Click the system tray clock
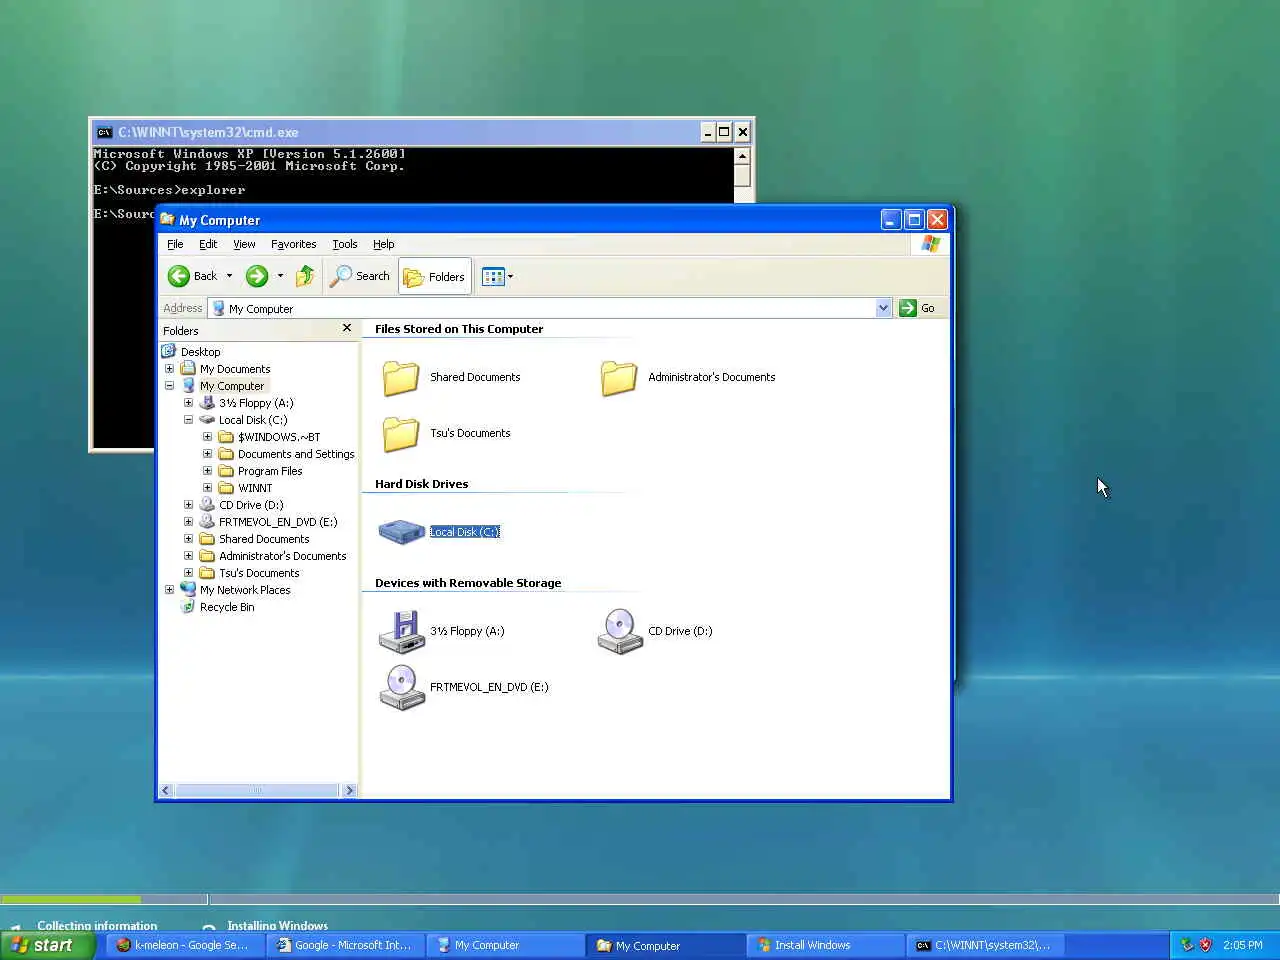 tap(1243, 945)
